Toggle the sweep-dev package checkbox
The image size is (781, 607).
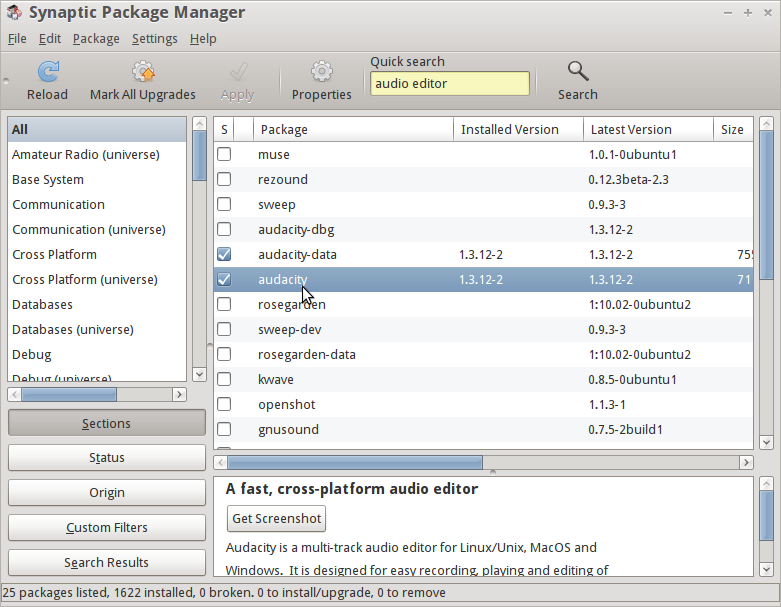click(224, 329)
